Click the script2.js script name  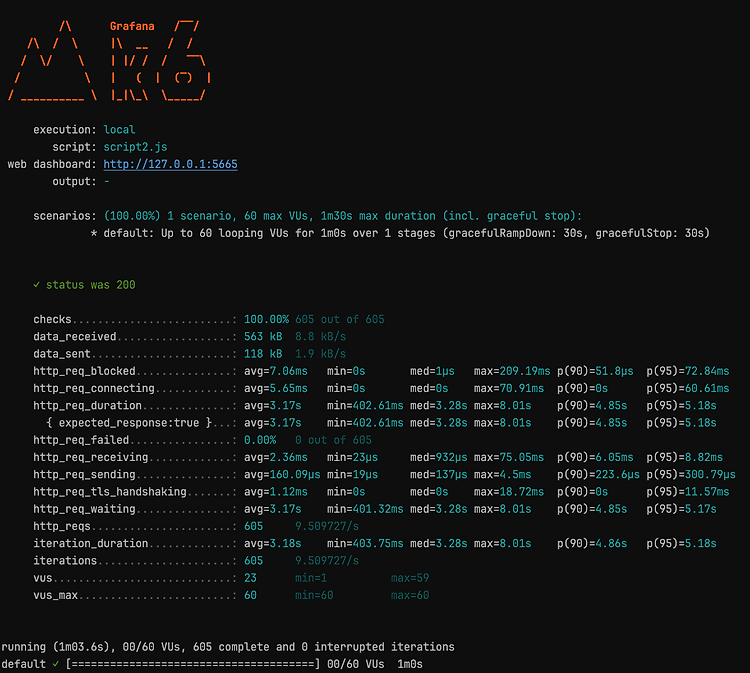135,147
